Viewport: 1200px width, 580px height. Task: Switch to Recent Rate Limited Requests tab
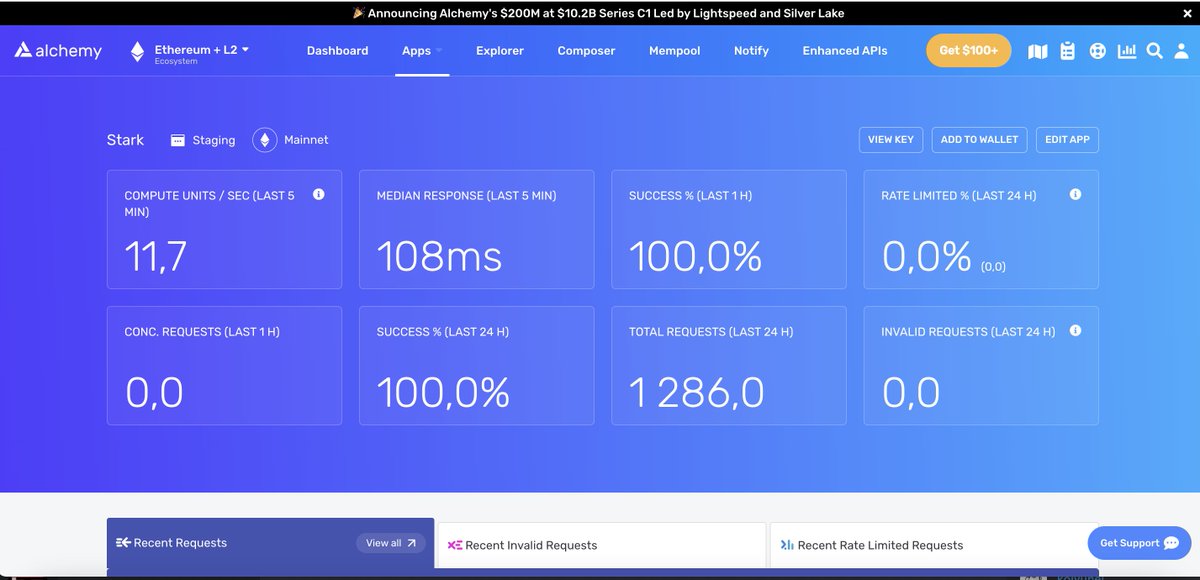point(934,547)
